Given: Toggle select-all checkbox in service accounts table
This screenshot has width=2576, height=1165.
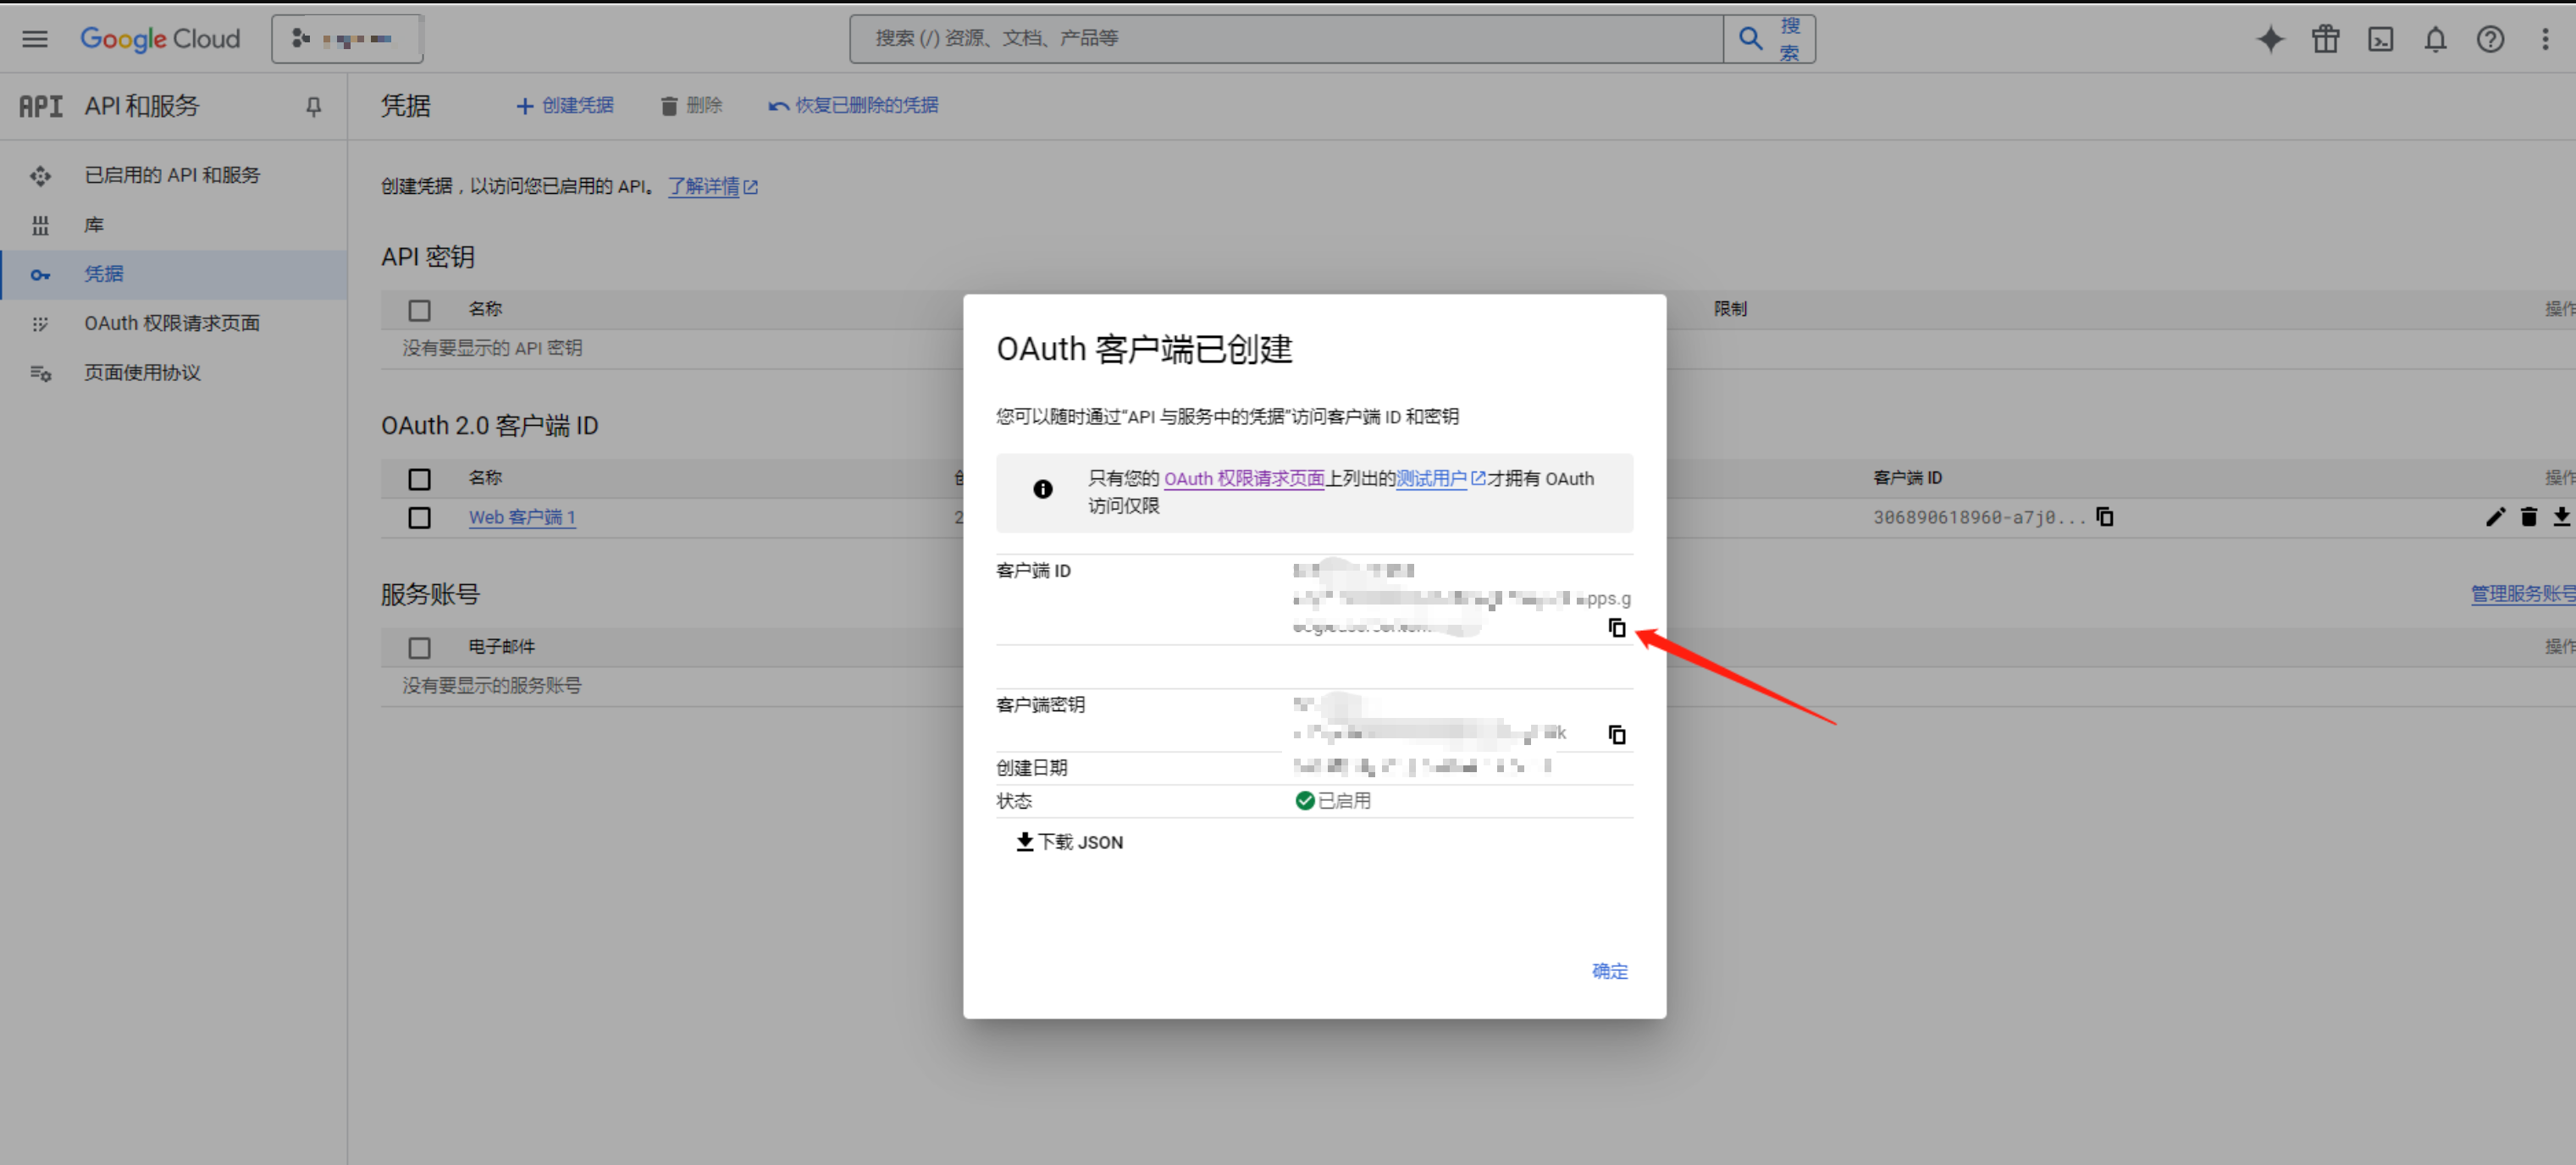Looking at the screenshot, I should pos(419,649).
